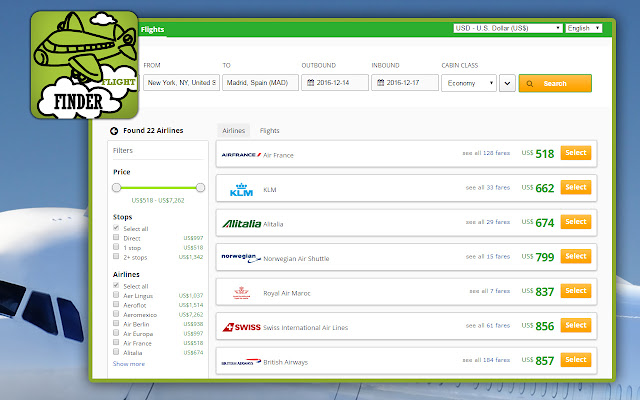Click the Swiss International Air Lines name
This screenshot has height=400, width=640.
pos(306,328)
